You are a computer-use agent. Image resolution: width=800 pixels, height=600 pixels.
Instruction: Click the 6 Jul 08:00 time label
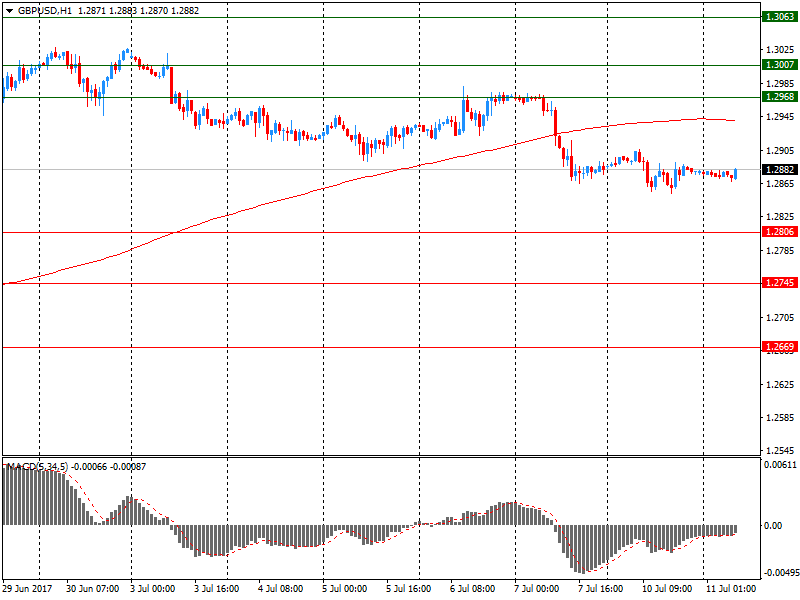[472, 589]
